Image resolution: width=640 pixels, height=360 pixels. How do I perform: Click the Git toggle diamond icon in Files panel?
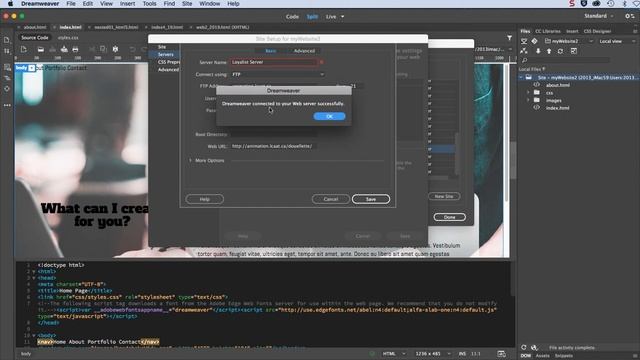(x=534, y=41)
